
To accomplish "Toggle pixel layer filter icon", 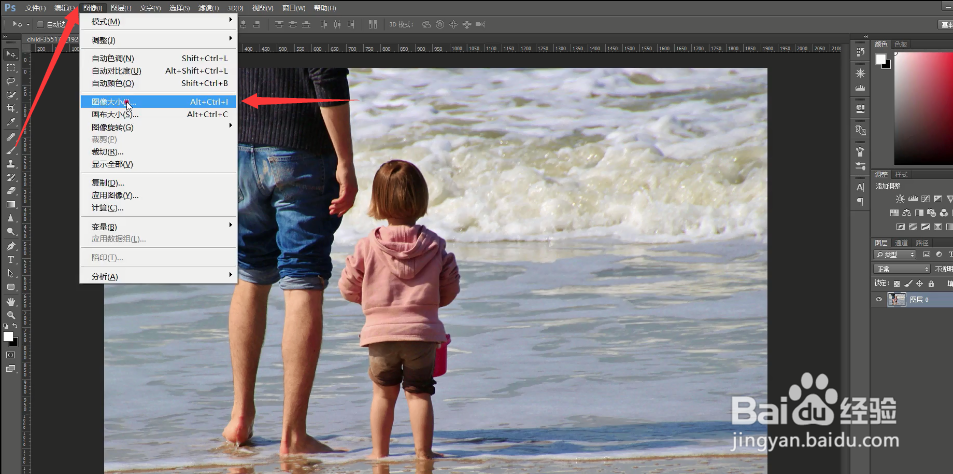I will coord(927,254).
